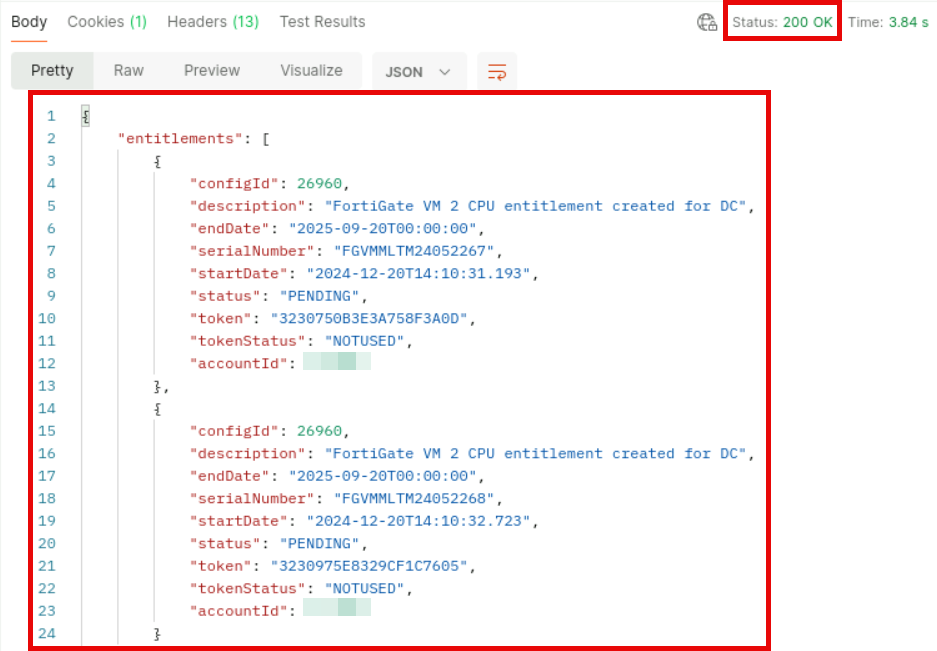Open the Test Results tab
The width and height of the screenshot is (937, 651).
(322, 22)
